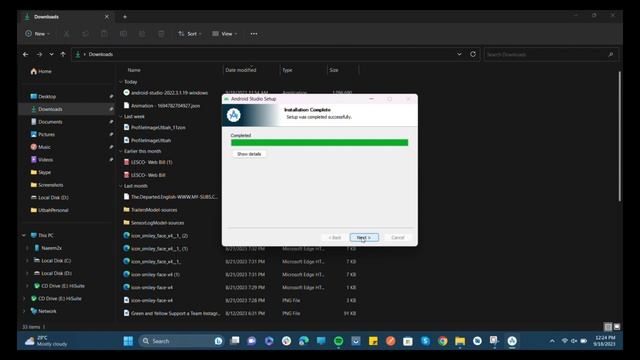Viewport: 640px width, 360px height.
Task: Open the View dropdown in File Explorer
Action: point(224,34)
